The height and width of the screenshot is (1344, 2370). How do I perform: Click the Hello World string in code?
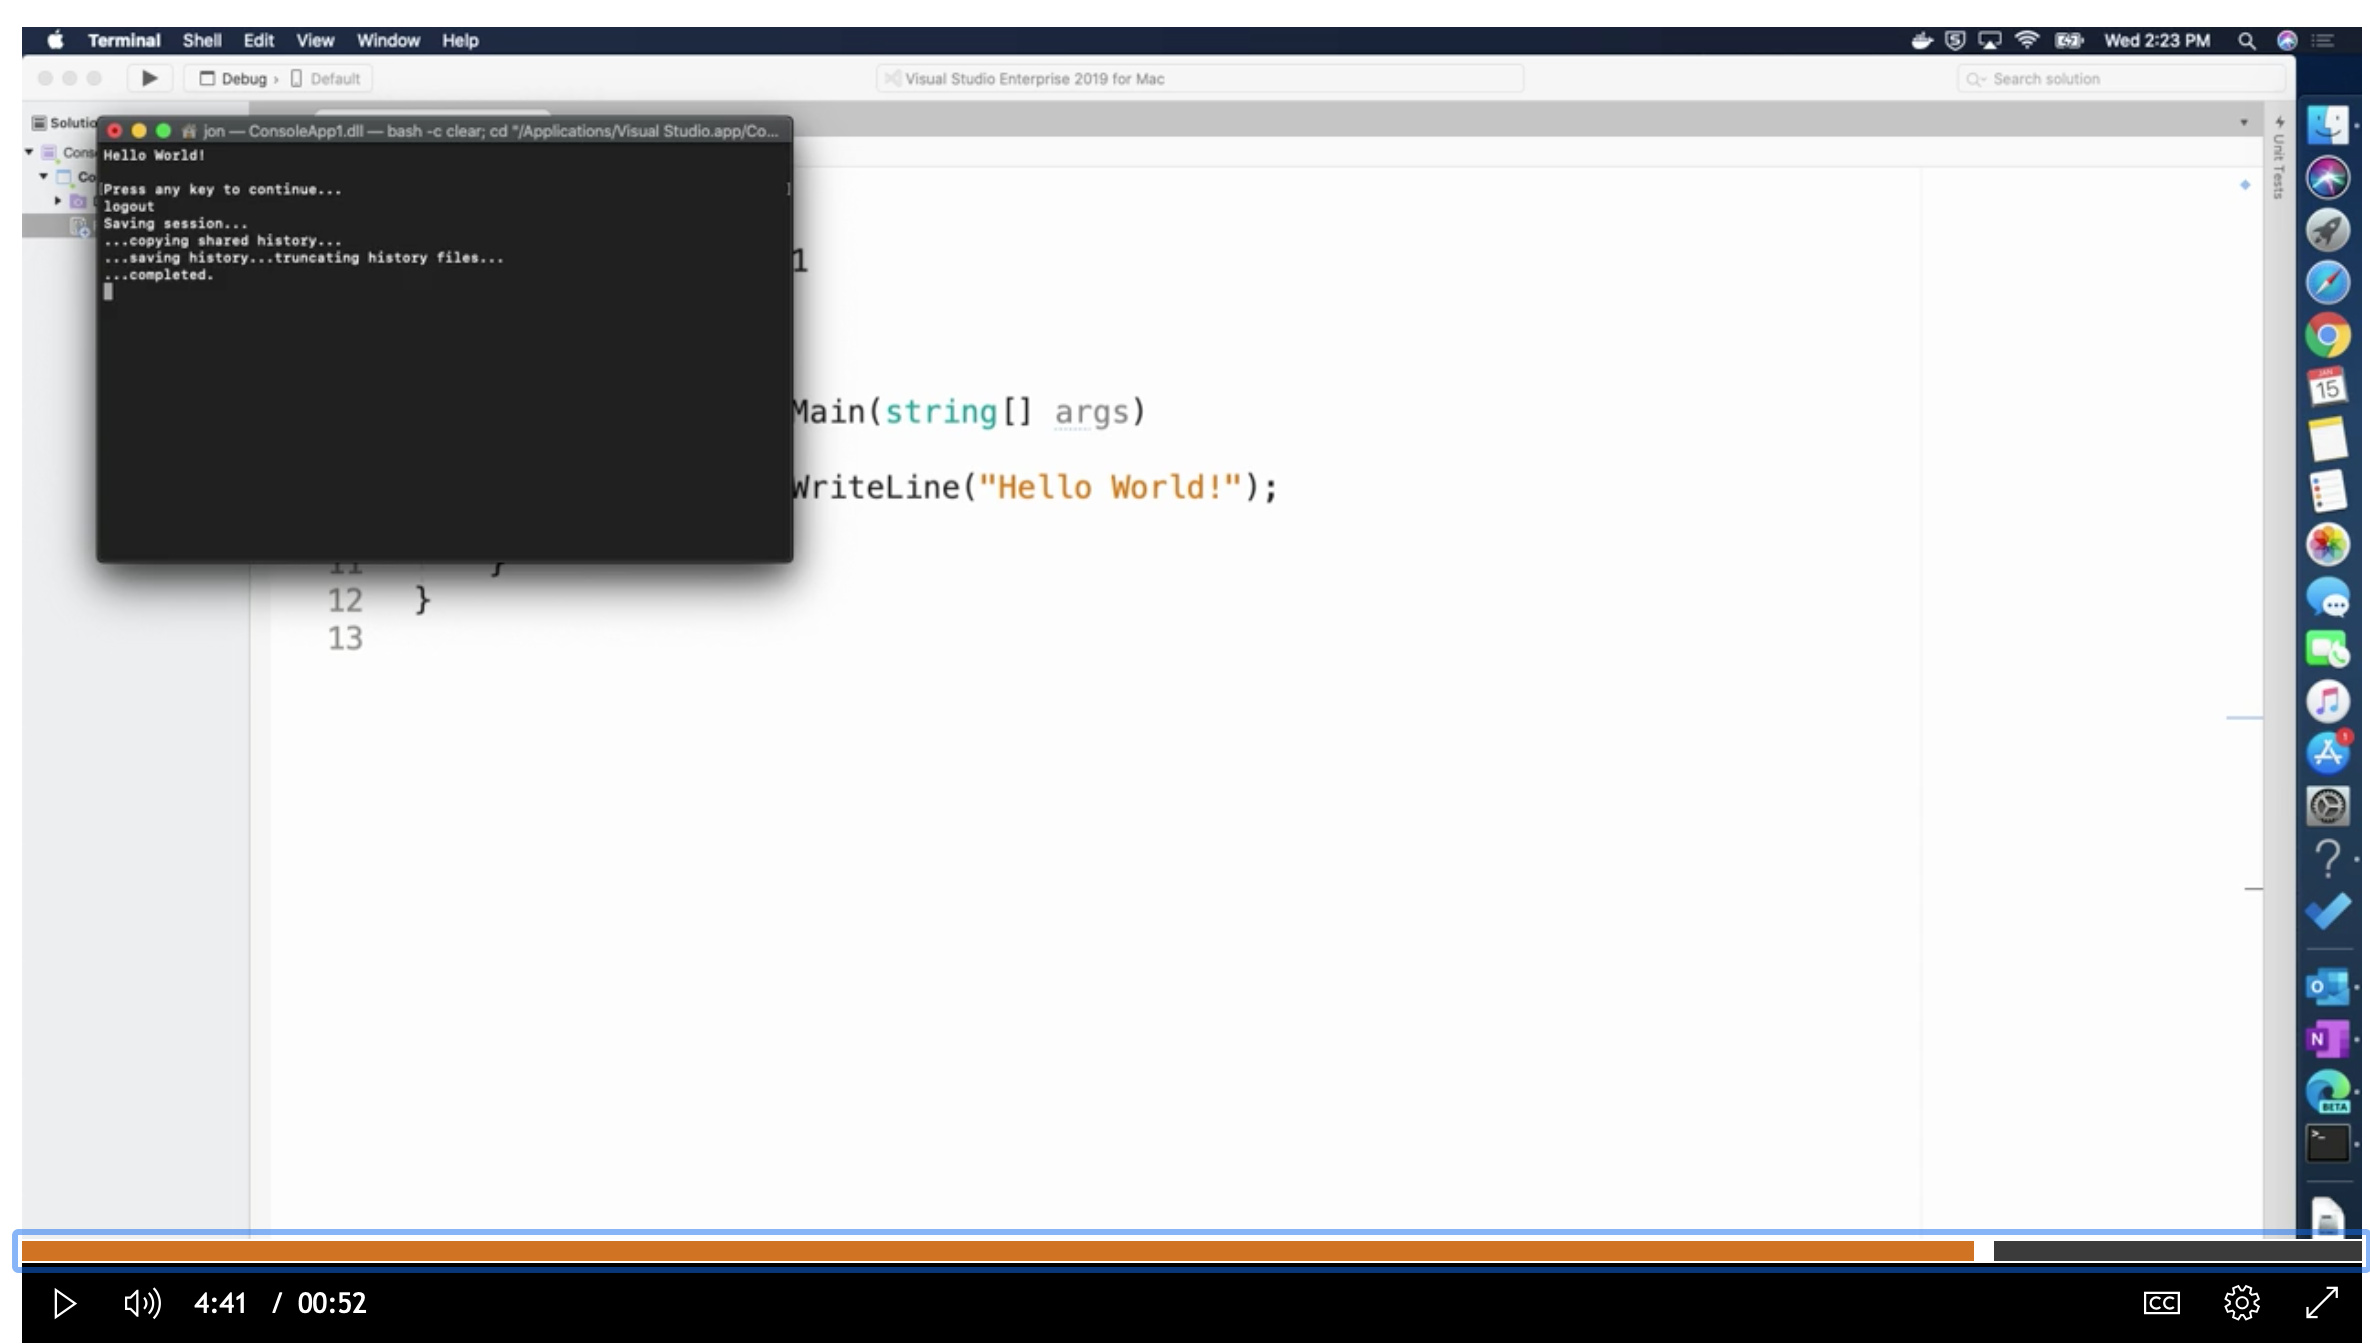tap(1110, 487)
